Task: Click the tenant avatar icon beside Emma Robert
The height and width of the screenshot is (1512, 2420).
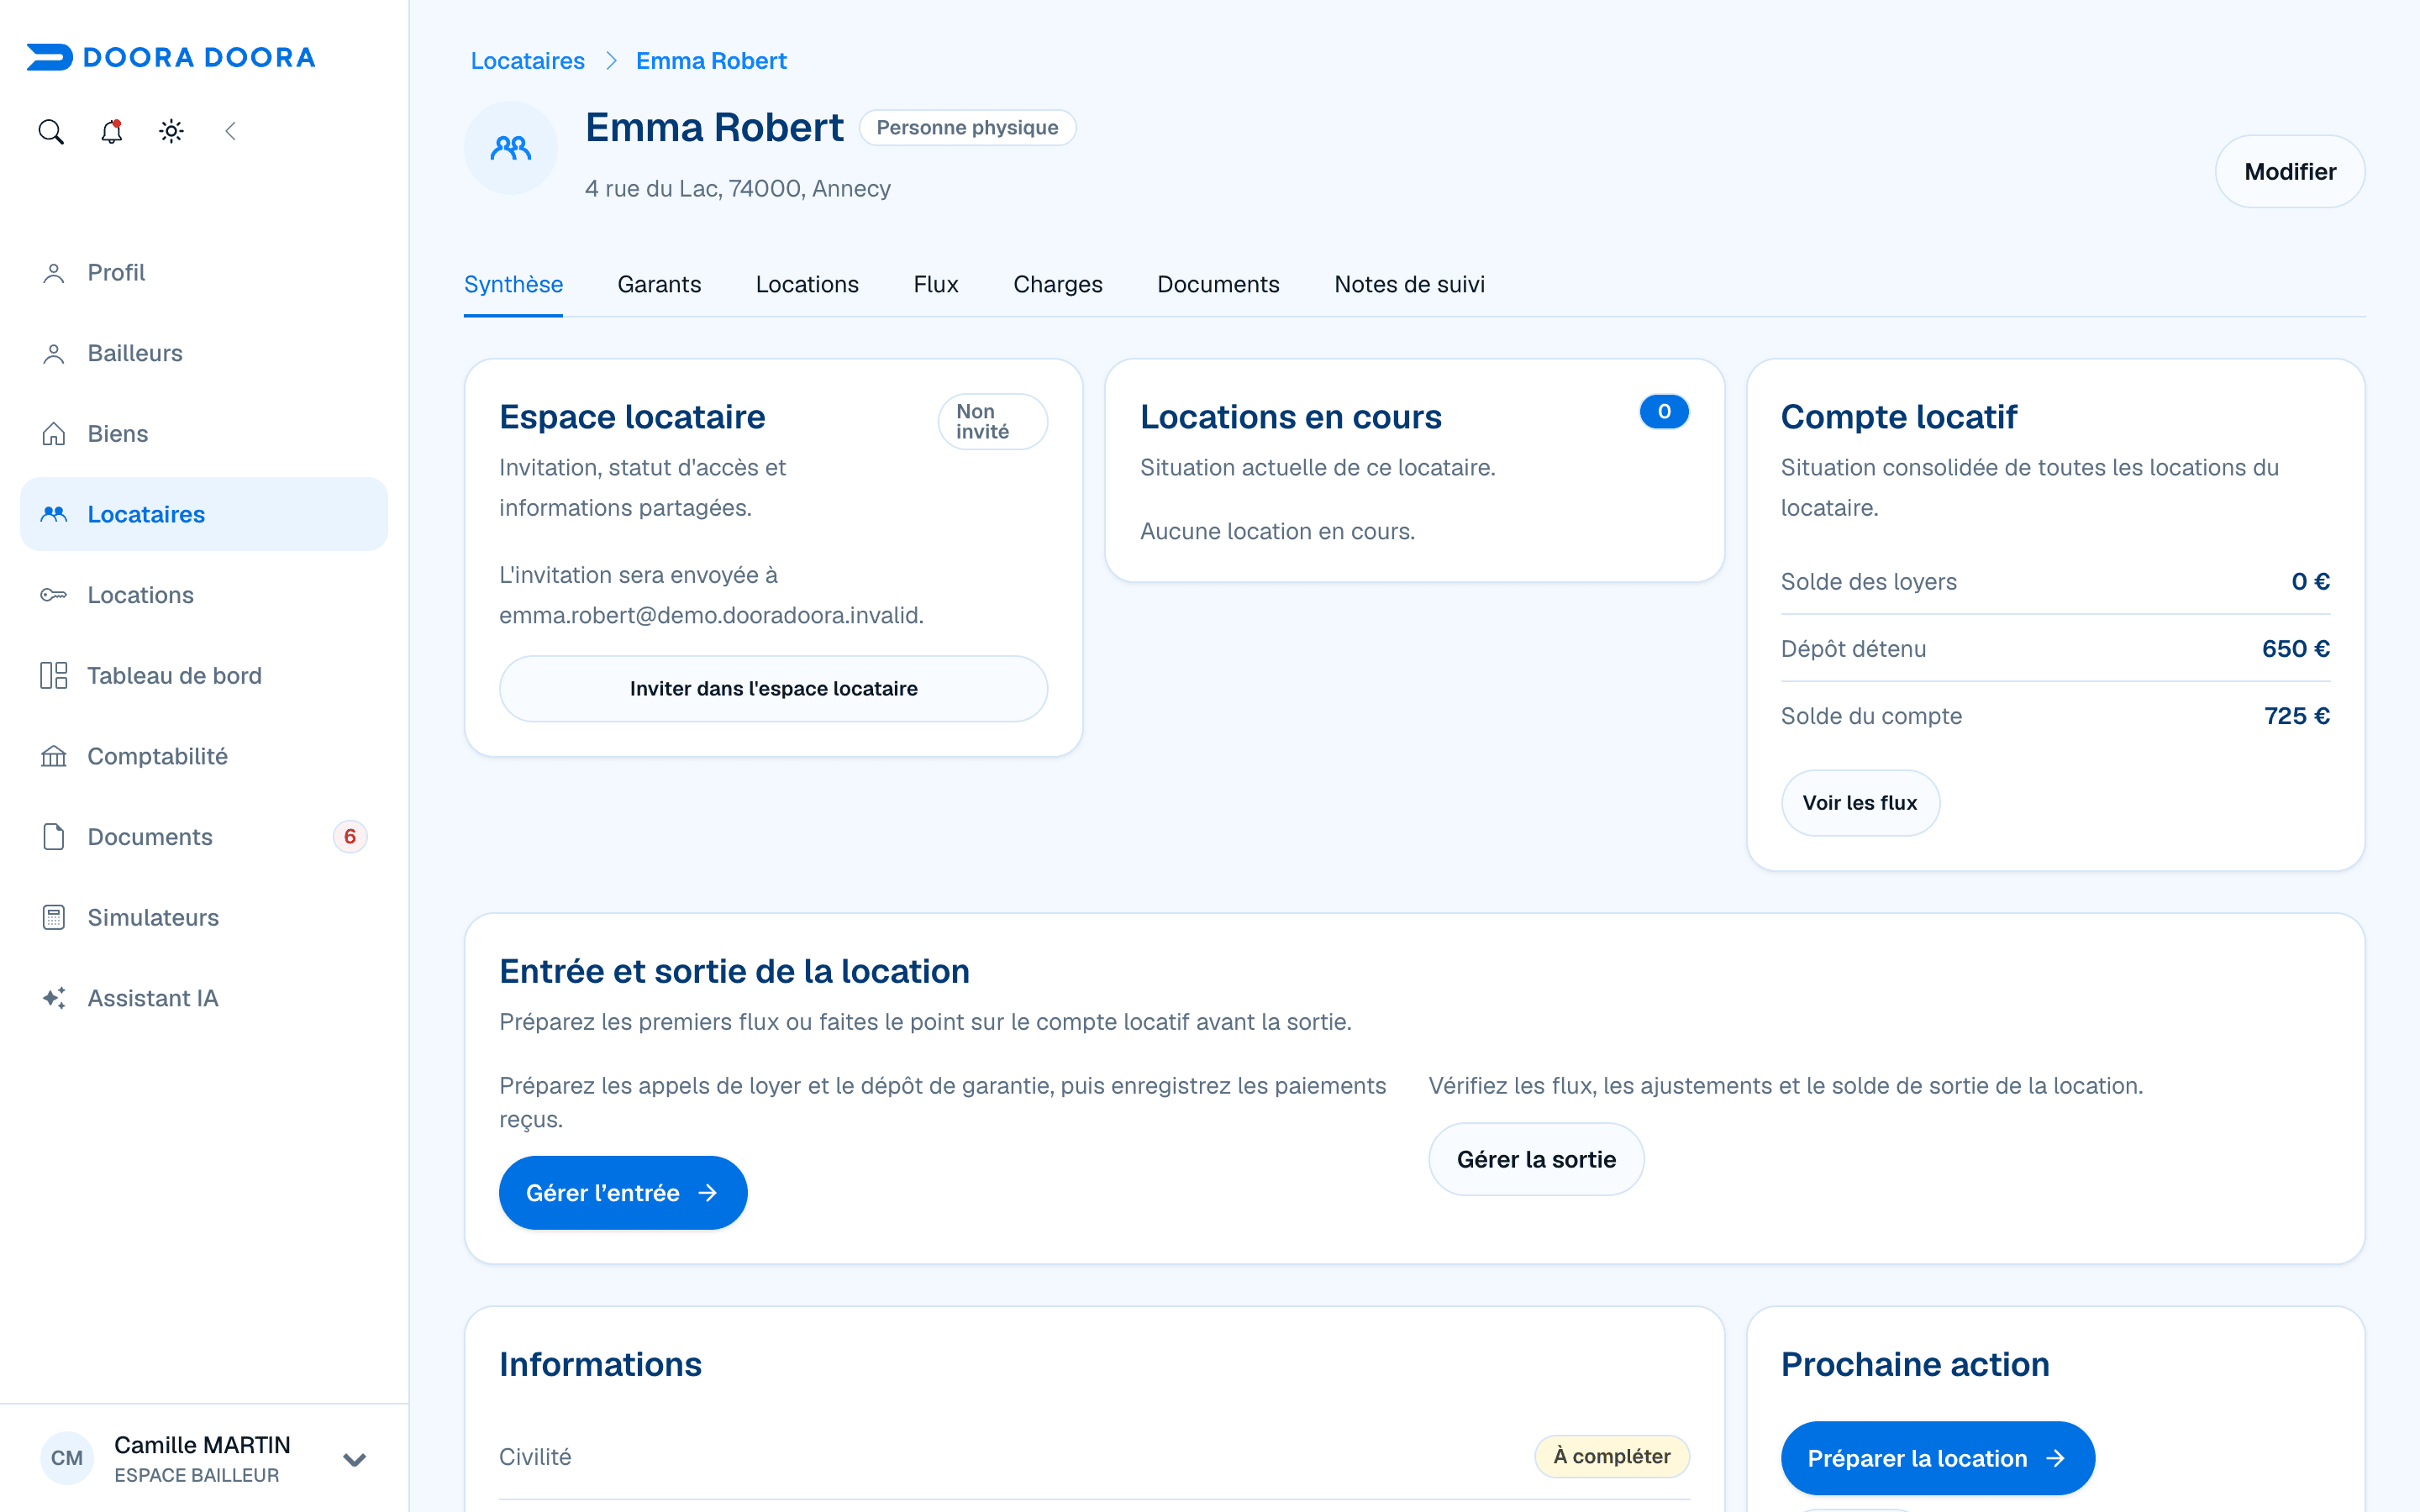Action: (511, 149)
